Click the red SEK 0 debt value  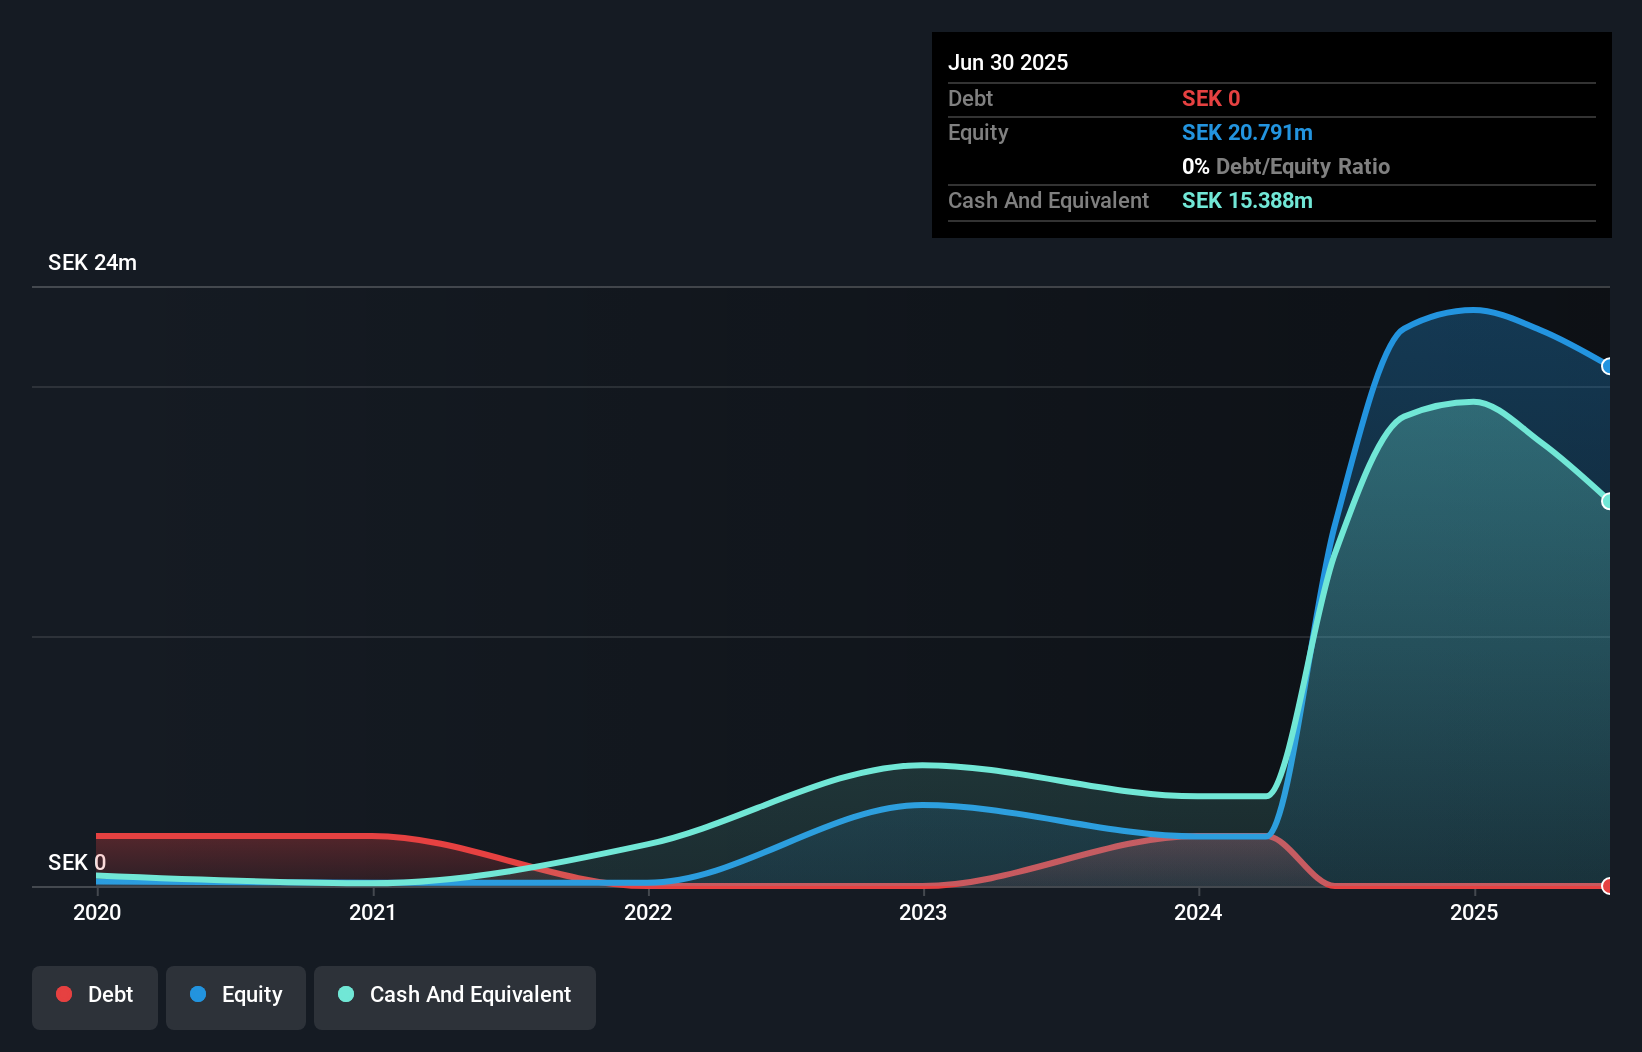coord(1211,99)
